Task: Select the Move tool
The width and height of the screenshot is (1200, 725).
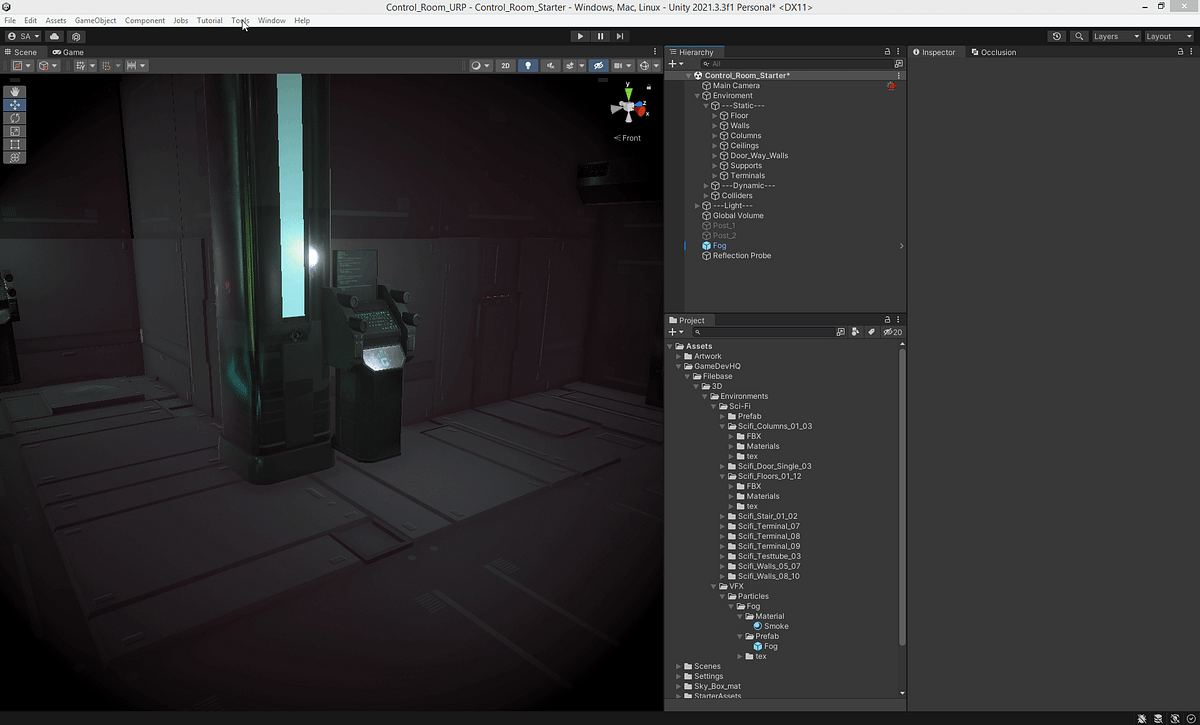Action: pyautogui.click(x=14, y=104)
